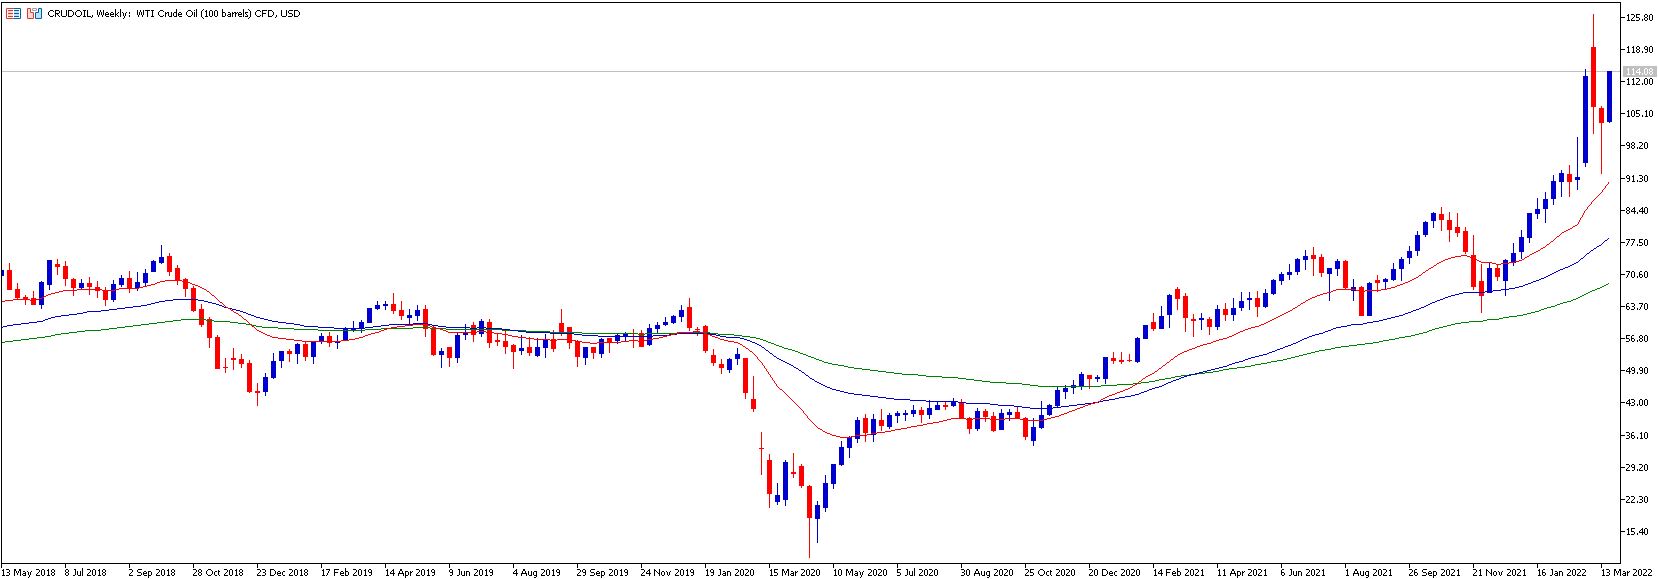Click the 24 Nov 2019 date label

(x=667, y=573)
